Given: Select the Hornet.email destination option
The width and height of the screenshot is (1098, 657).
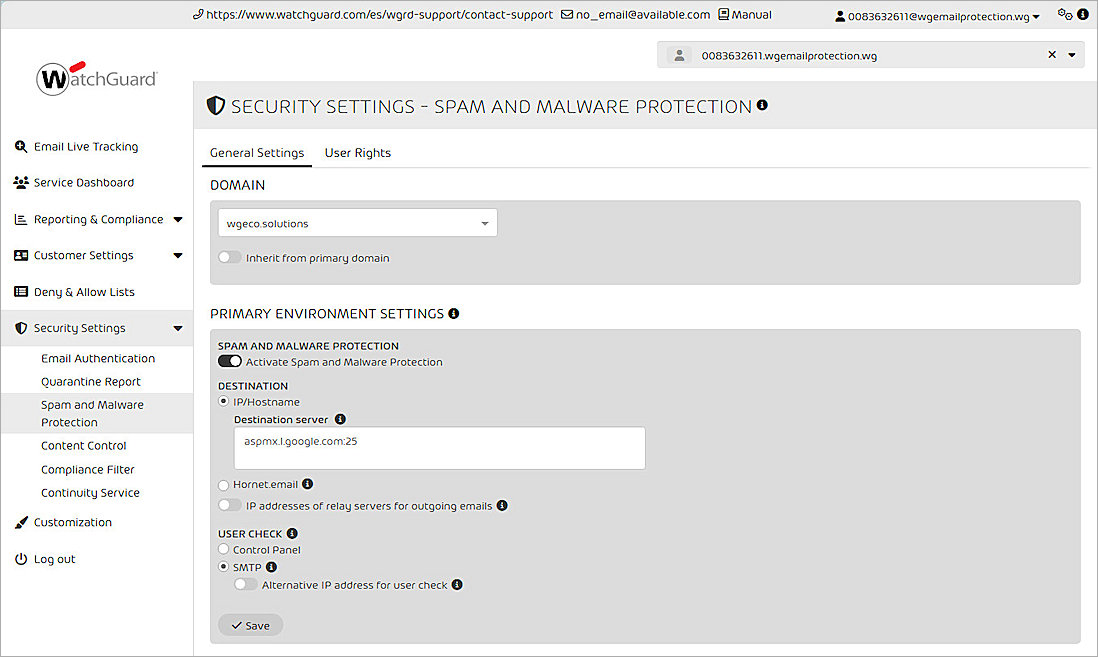Looking at the screenshot, I should pos(224,484).
